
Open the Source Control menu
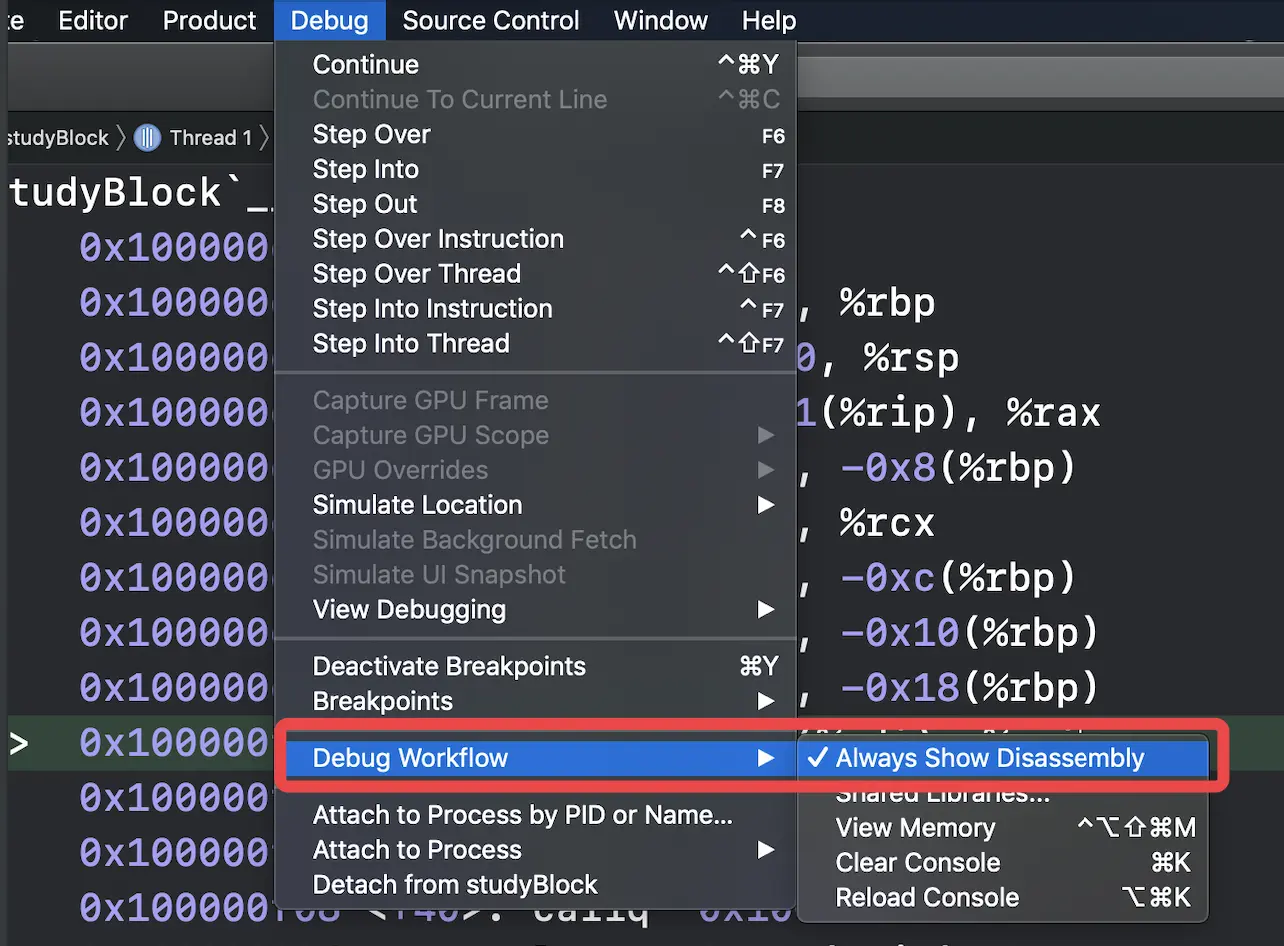click(490, 20)
